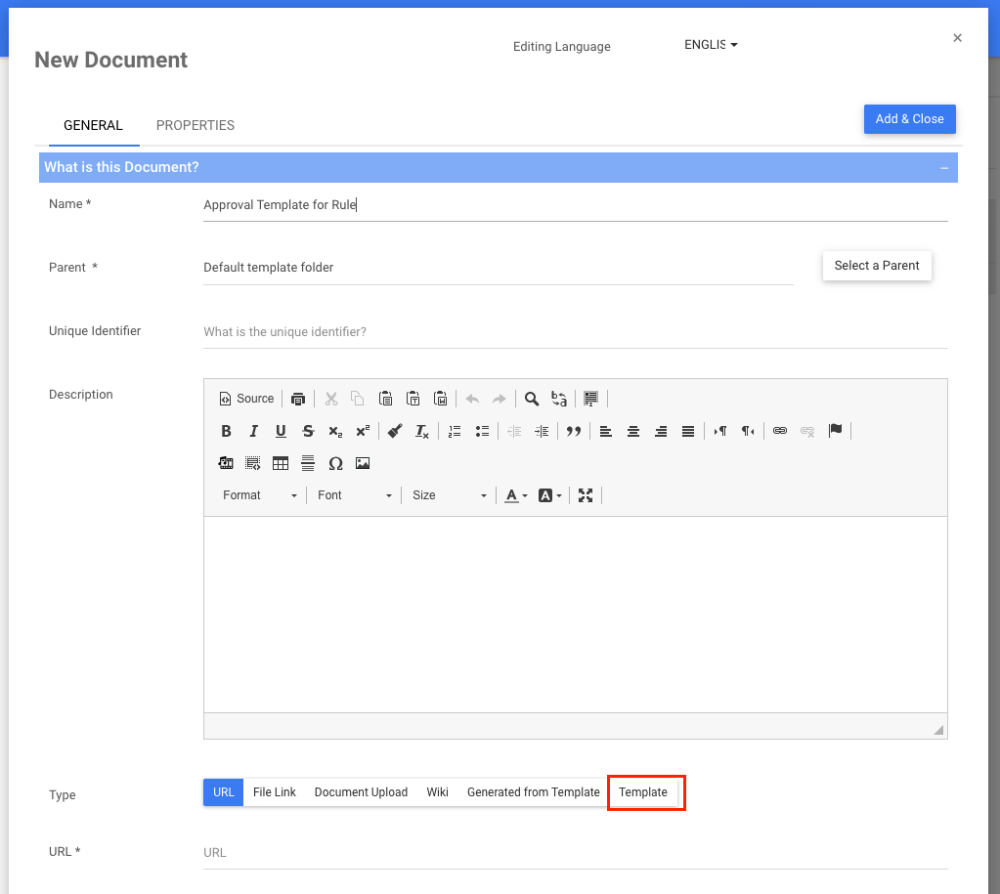Select the Template document type
1000x894 pixels.
tap(643, 792)
